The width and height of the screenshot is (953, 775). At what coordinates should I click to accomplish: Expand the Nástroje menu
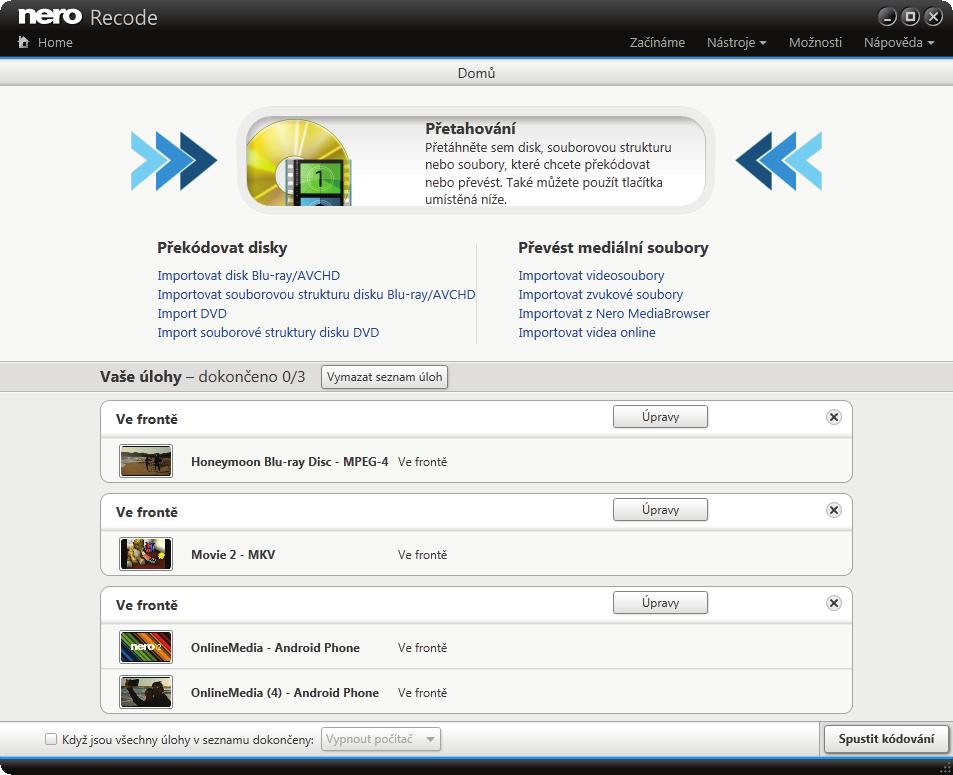tap(736, 43)
